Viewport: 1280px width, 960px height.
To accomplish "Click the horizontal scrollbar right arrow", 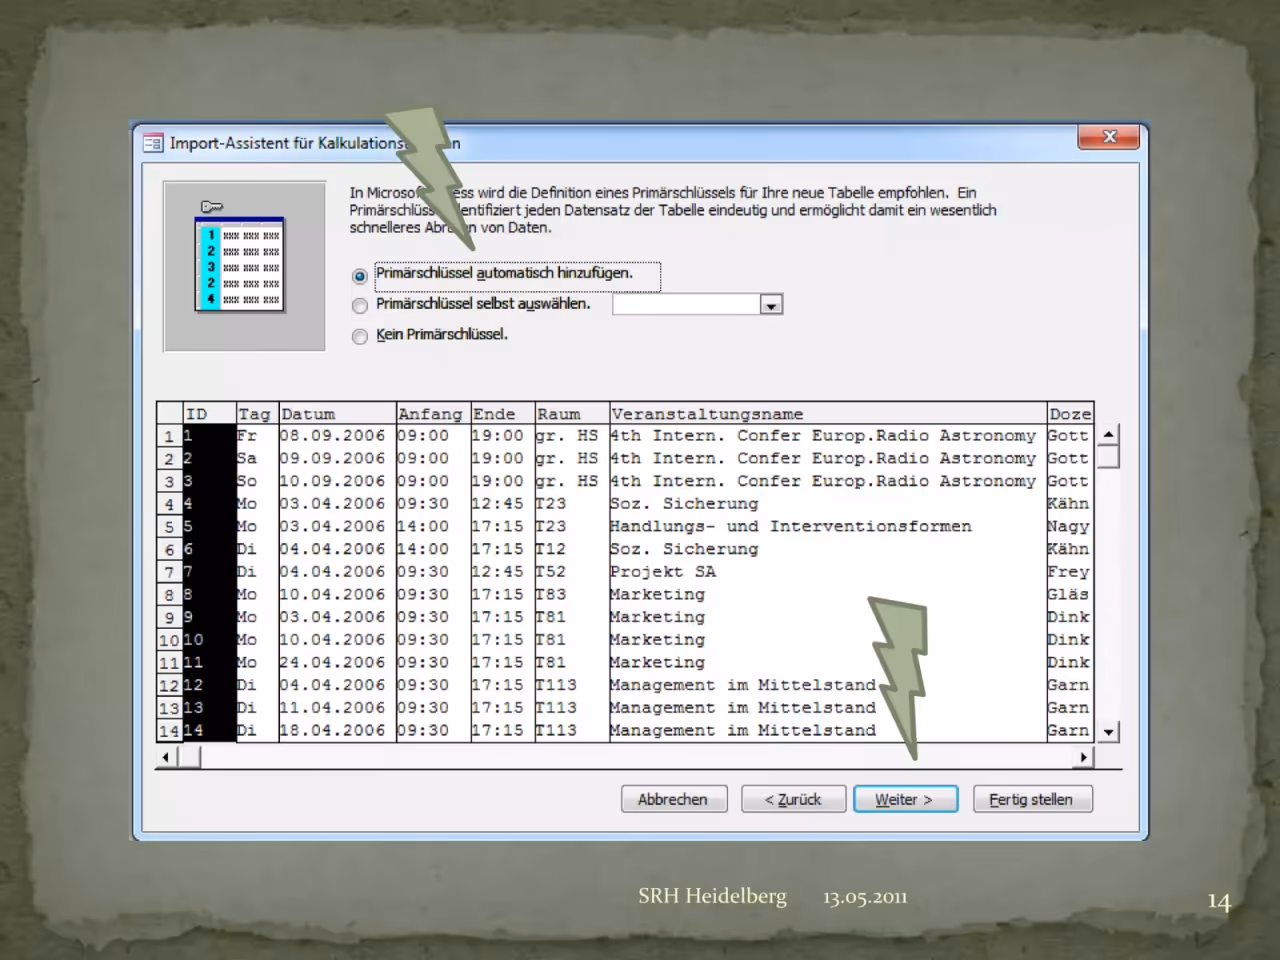I will coord(1084,758).
